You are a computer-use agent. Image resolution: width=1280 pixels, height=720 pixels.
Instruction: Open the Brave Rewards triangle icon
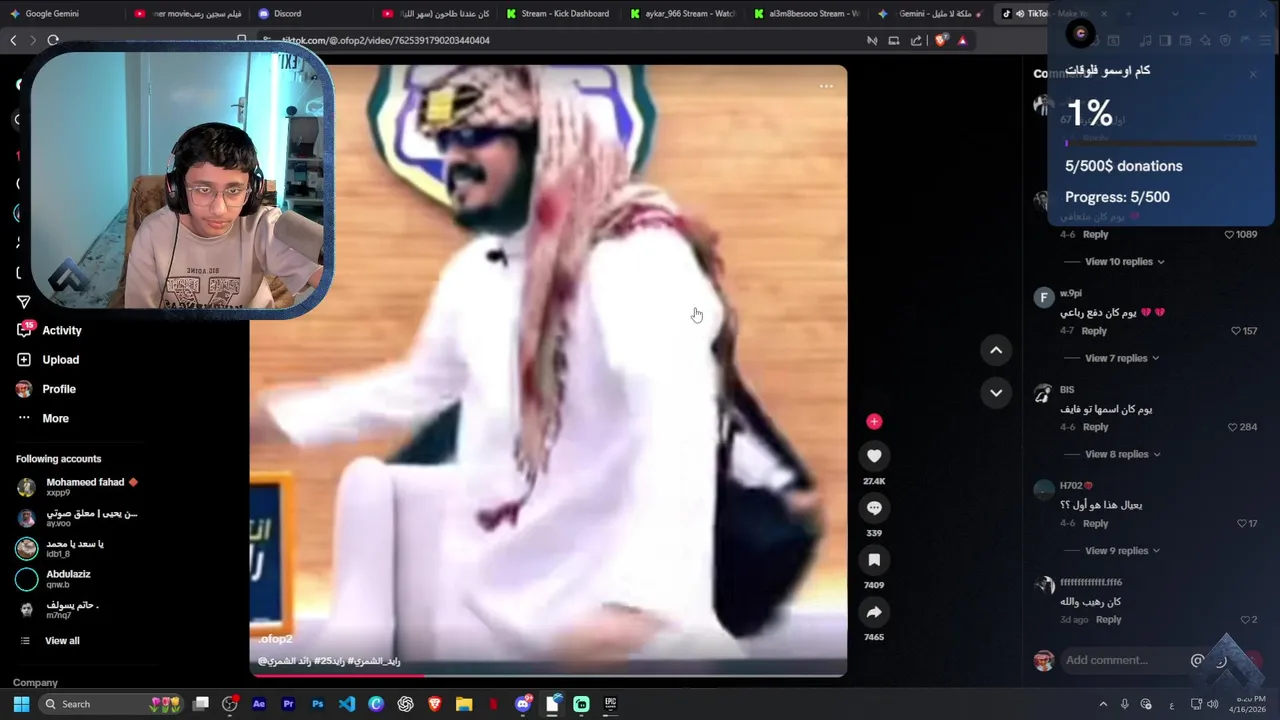(x=962, y=40)
